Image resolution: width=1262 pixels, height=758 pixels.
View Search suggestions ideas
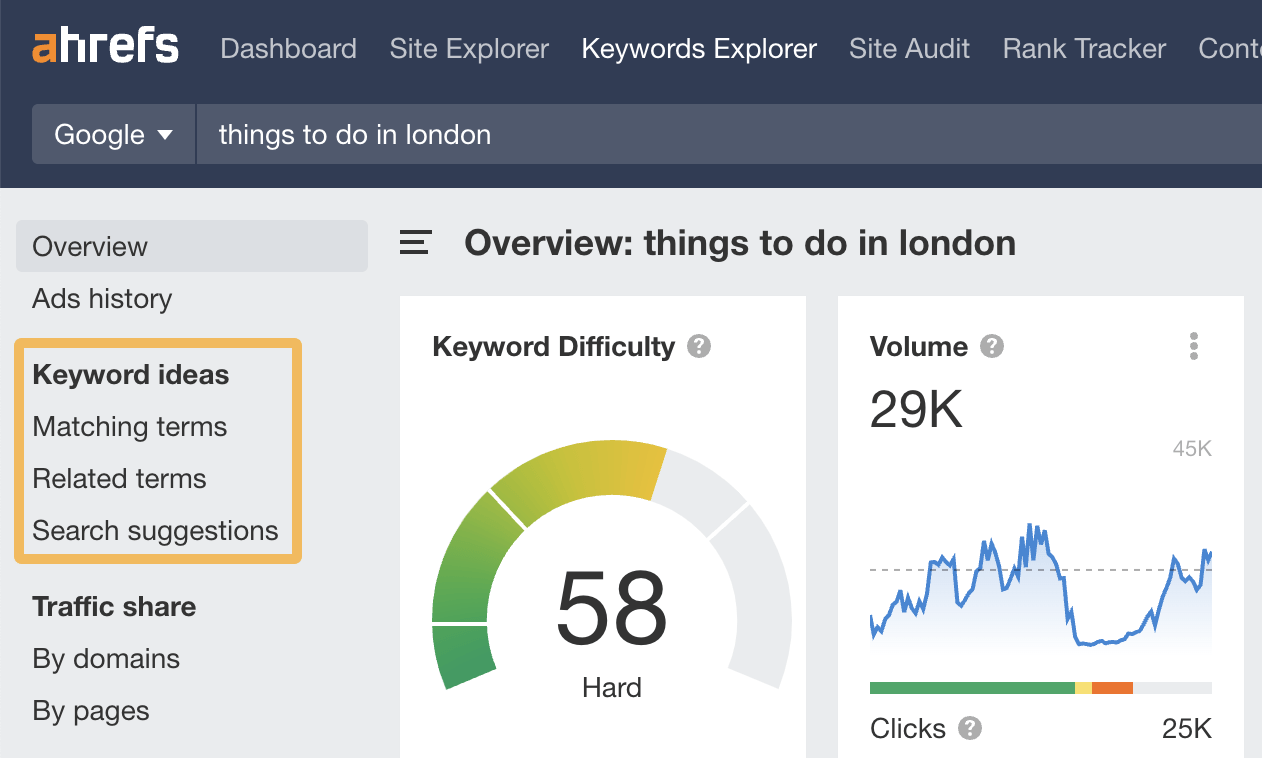[x=156, y=530]
